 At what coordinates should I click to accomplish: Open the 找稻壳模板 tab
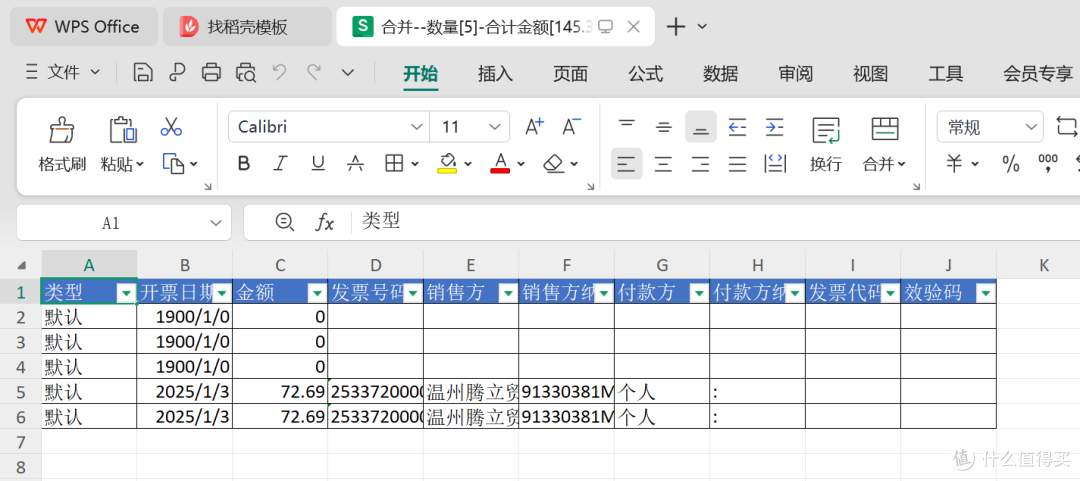pyautogui.click(x=247, y=27)
